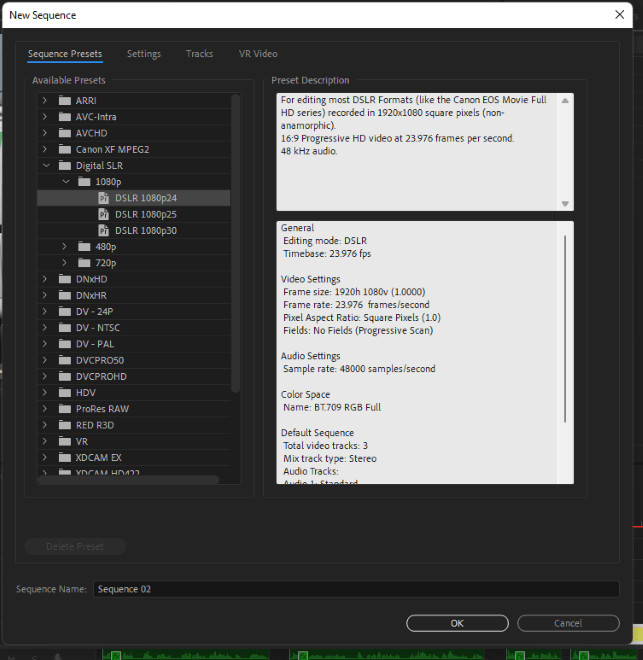
Task: Switch to the Settings tab
Action: click(144, 54)
